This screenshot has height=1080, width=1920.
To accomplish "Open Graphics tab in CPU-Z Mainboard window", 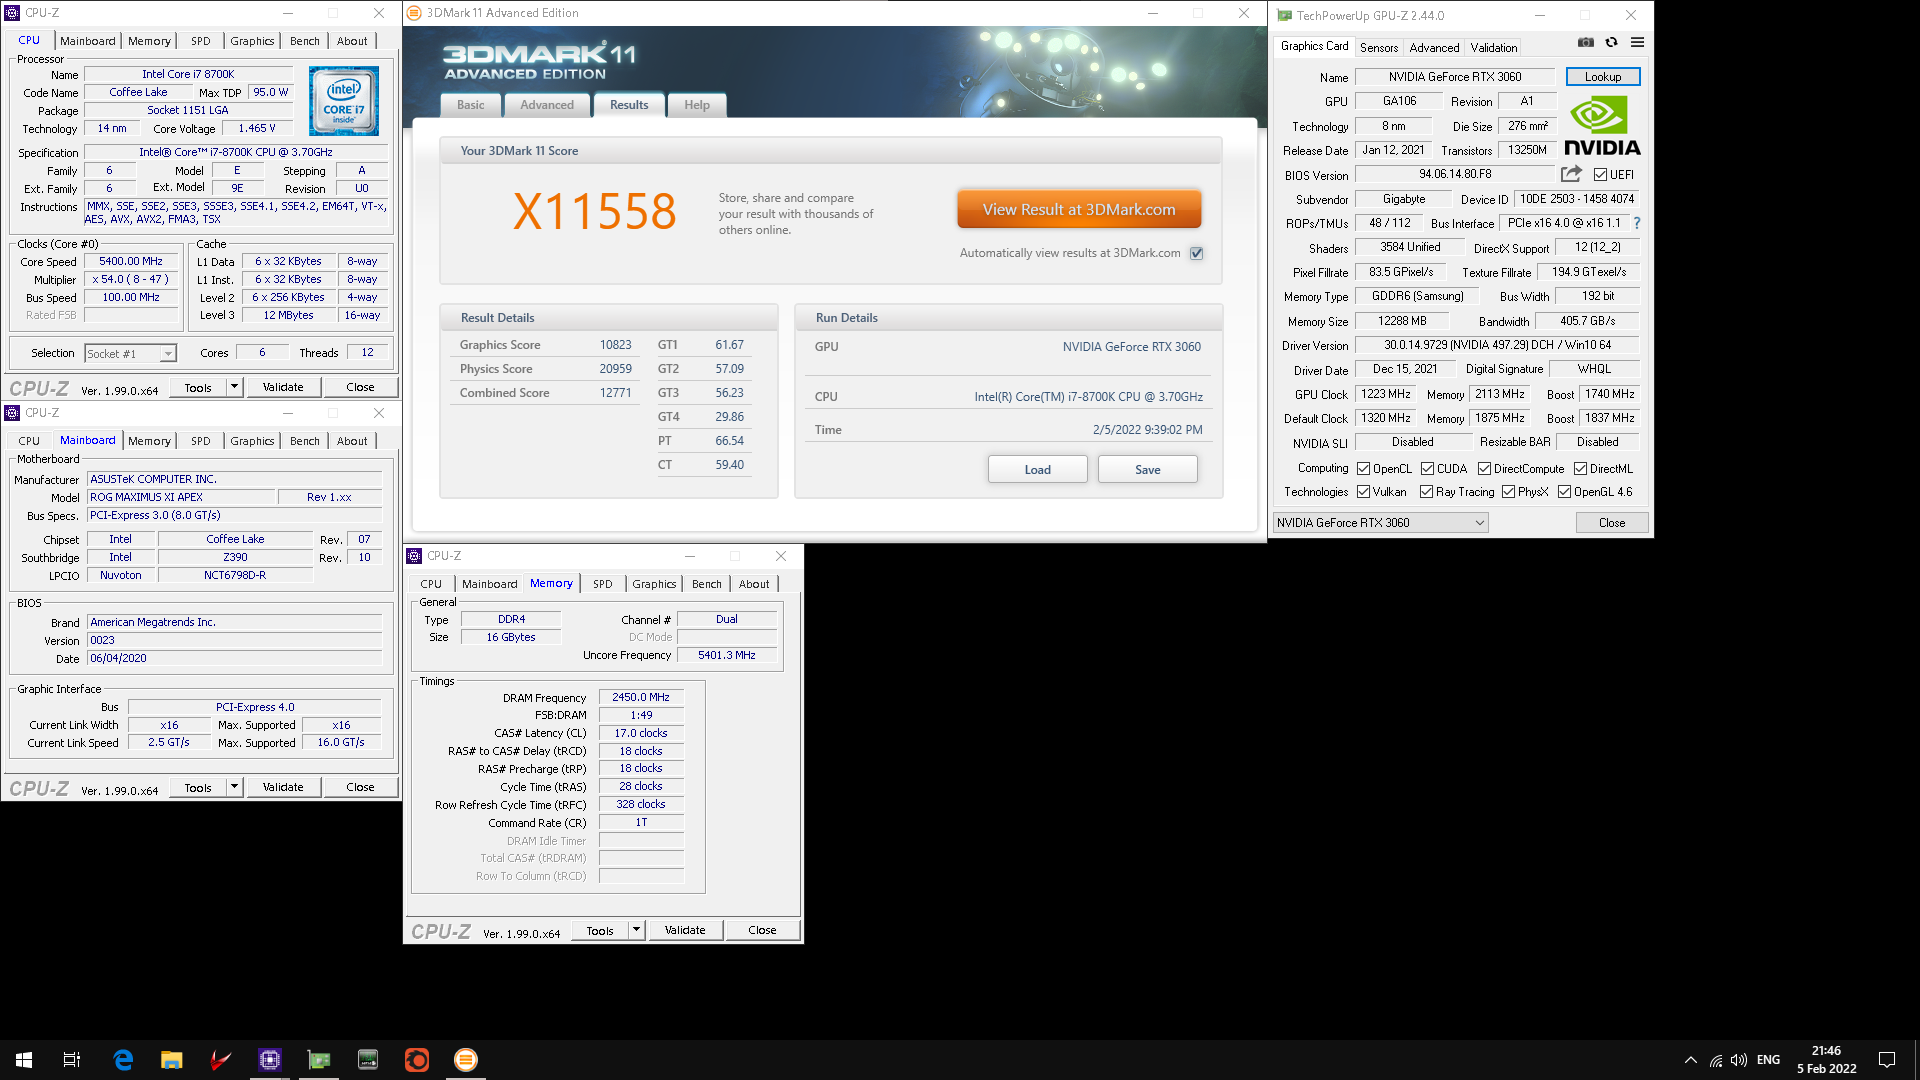I will click(x=252, y=441).
